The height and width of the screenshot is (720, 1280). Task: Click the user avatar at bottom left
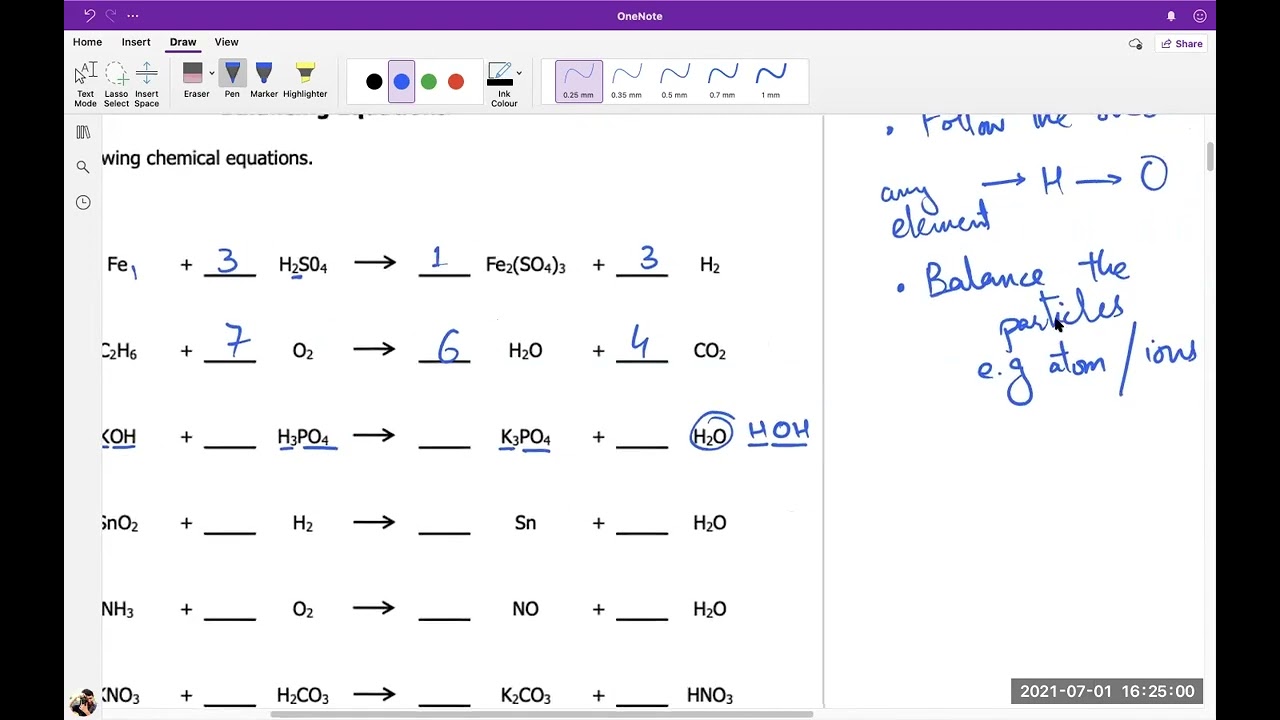pyautogui.click(x=84, y=703)
